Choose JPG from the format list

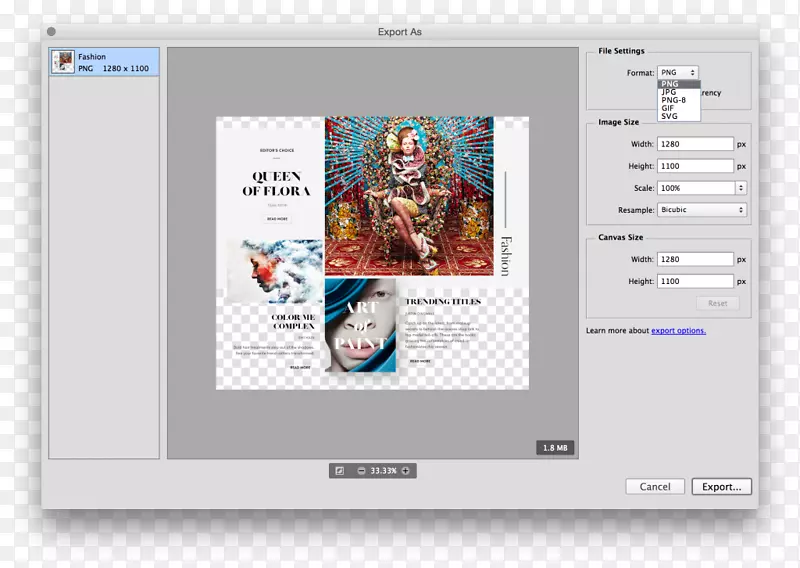coord(668,92)
